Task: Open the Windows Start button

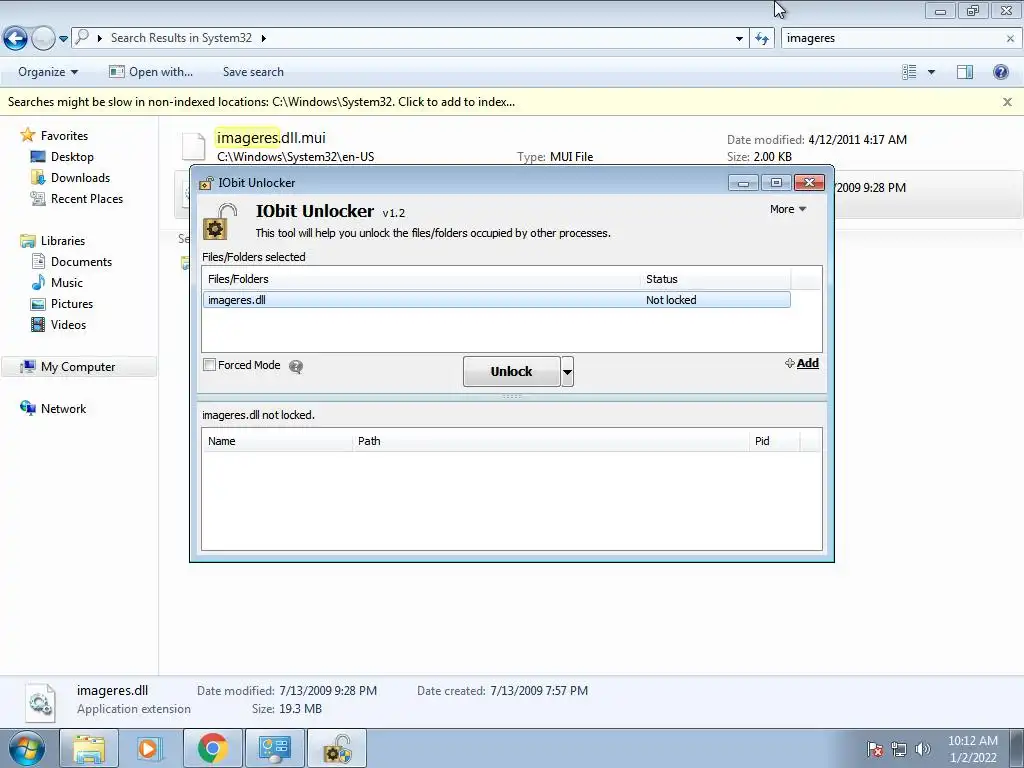Action: 27,748
